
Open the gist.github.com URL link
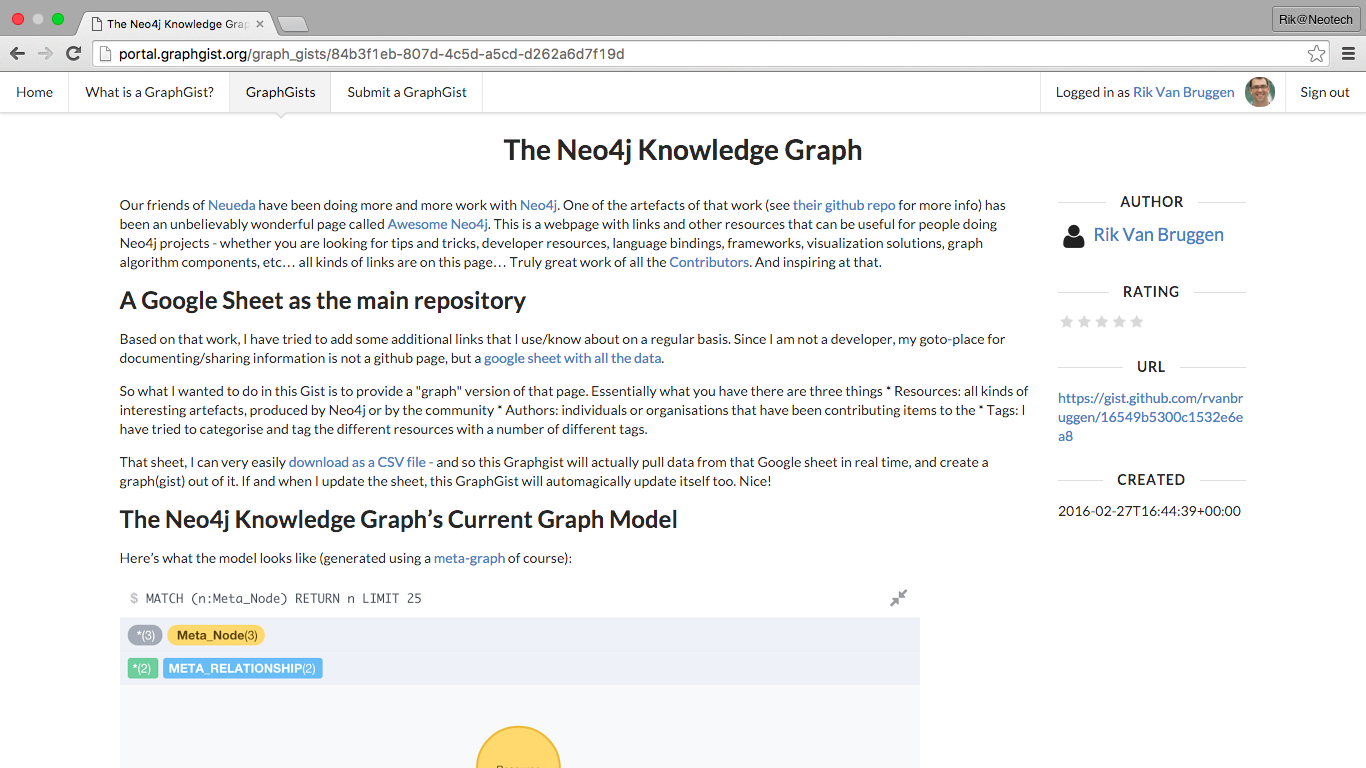[x=1150, y=417]
